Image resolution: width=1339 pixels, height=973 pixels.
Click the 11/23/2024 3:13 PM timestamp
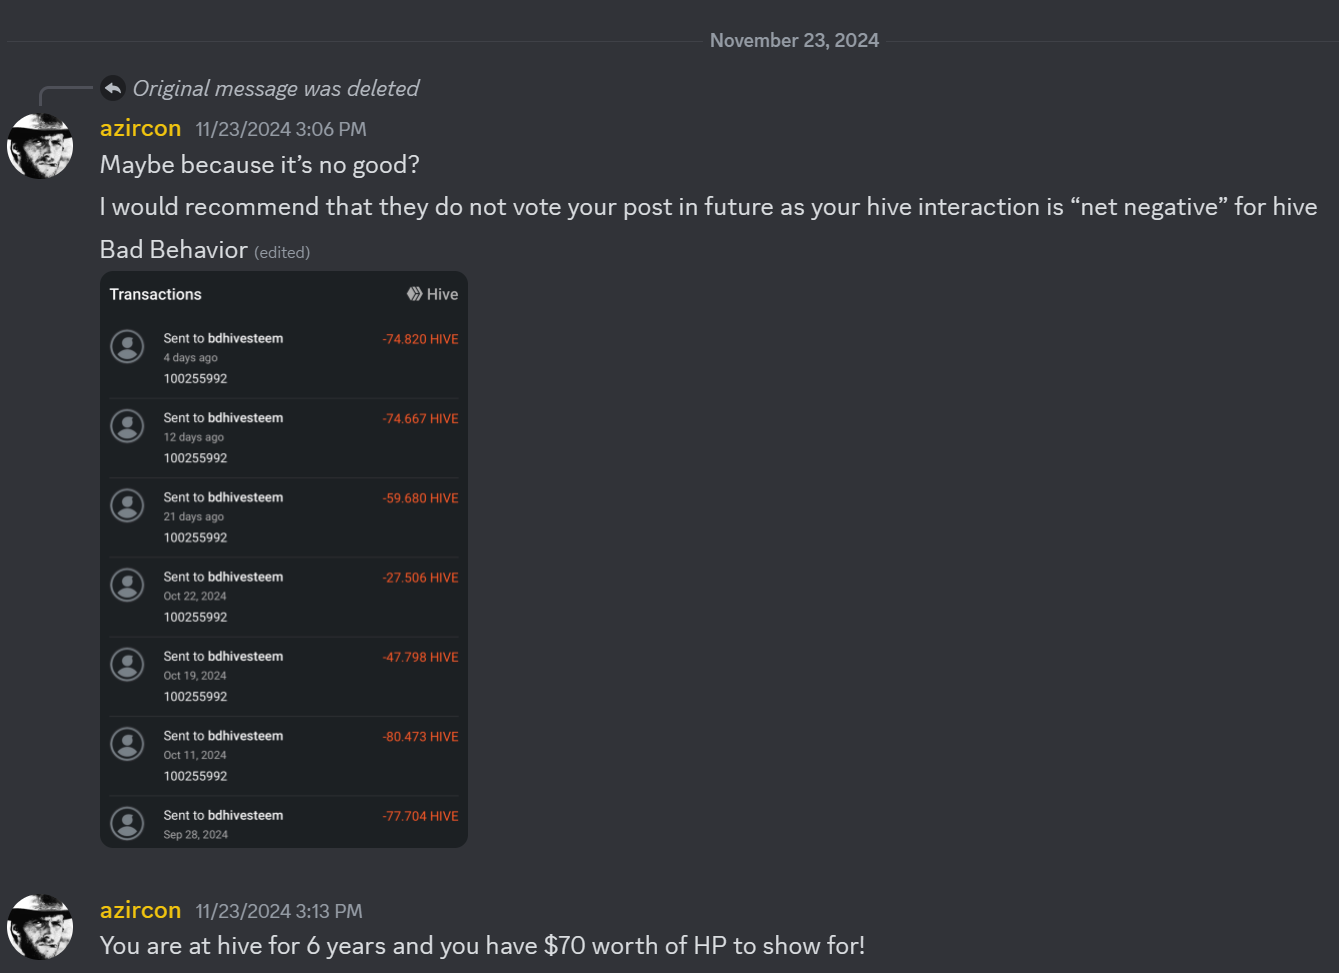click(x=279, y=911)
